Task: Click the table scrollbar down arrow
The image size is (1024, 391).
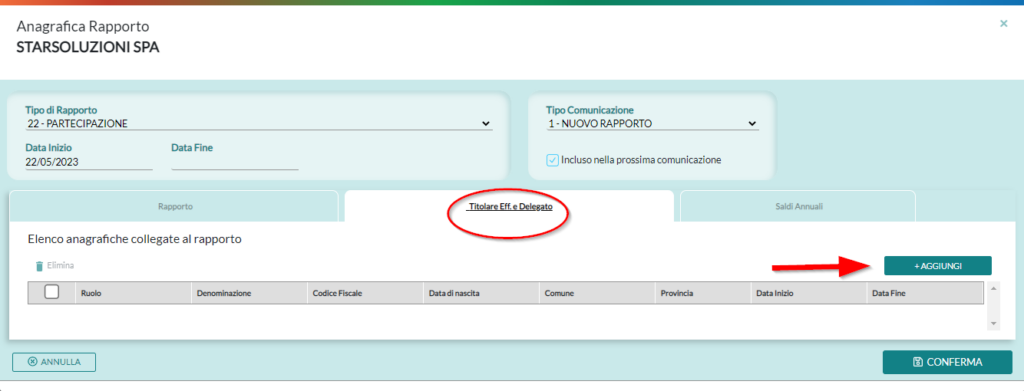Action: pos(993,323)
